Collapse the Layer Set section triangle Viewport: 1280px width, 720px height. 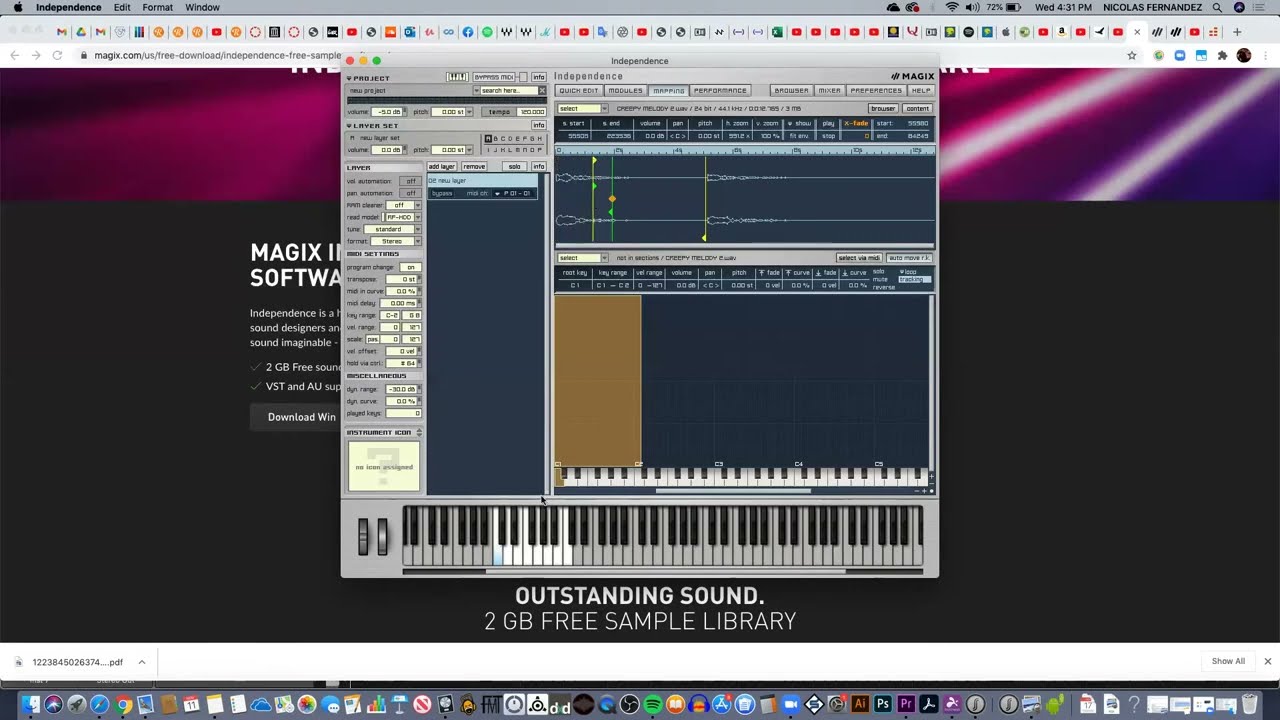pos(349,126)
